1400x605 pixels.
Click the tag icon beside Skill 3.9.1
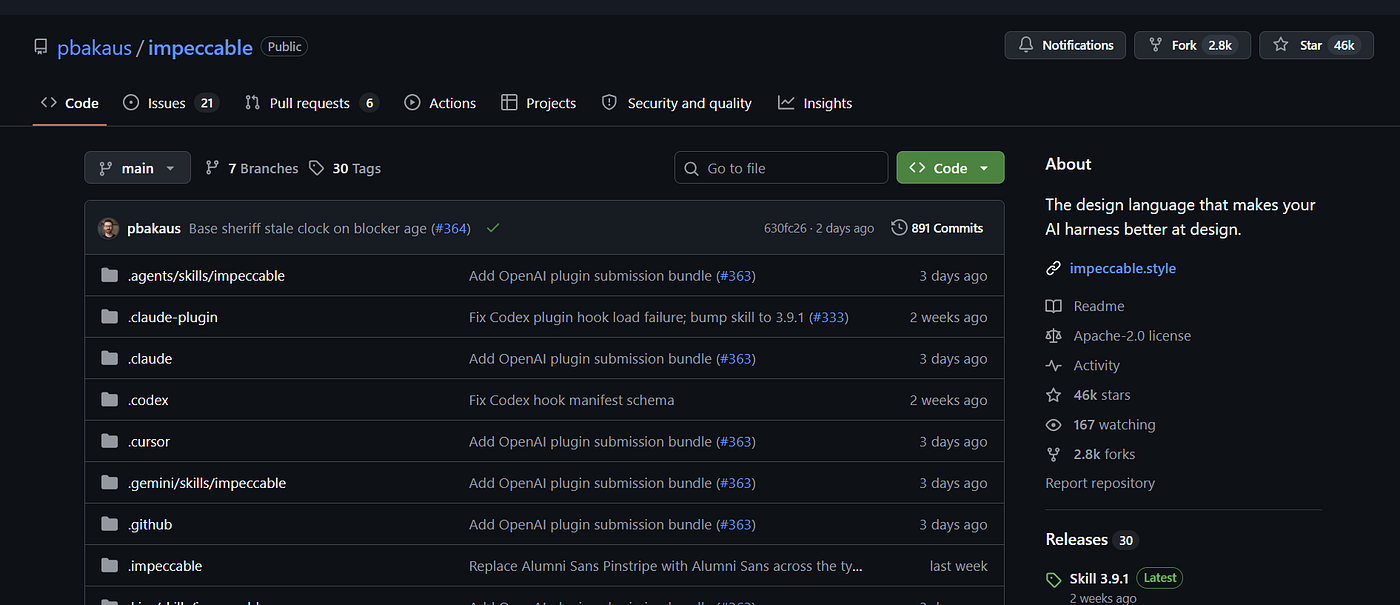tap(1053, 579)
